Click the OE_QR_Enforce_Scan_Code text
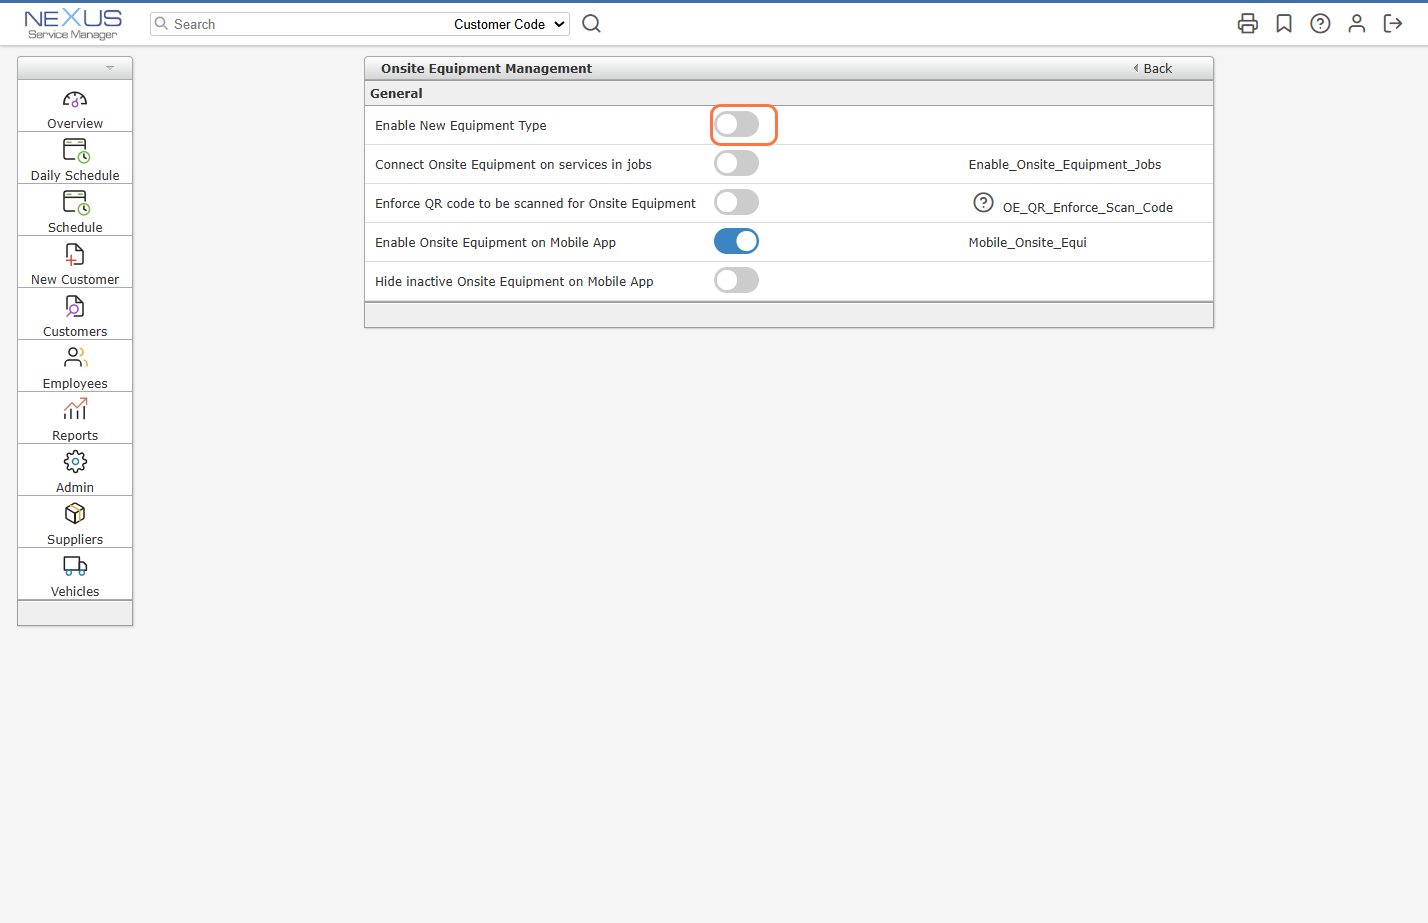1428x923 pixels. click(x=1088, y=207)
